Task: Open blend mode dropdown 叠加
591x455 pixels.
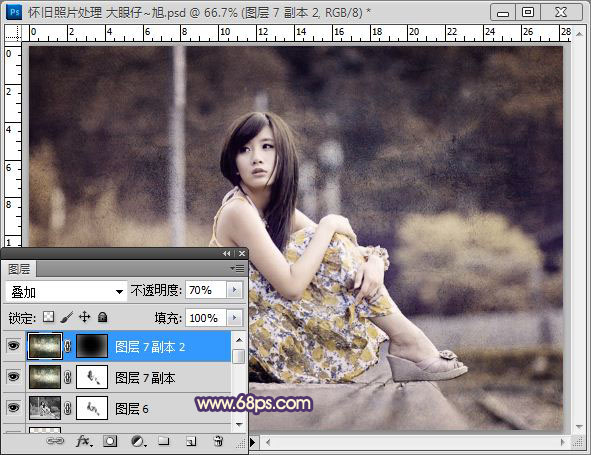Action: click(x=66, y=291)
